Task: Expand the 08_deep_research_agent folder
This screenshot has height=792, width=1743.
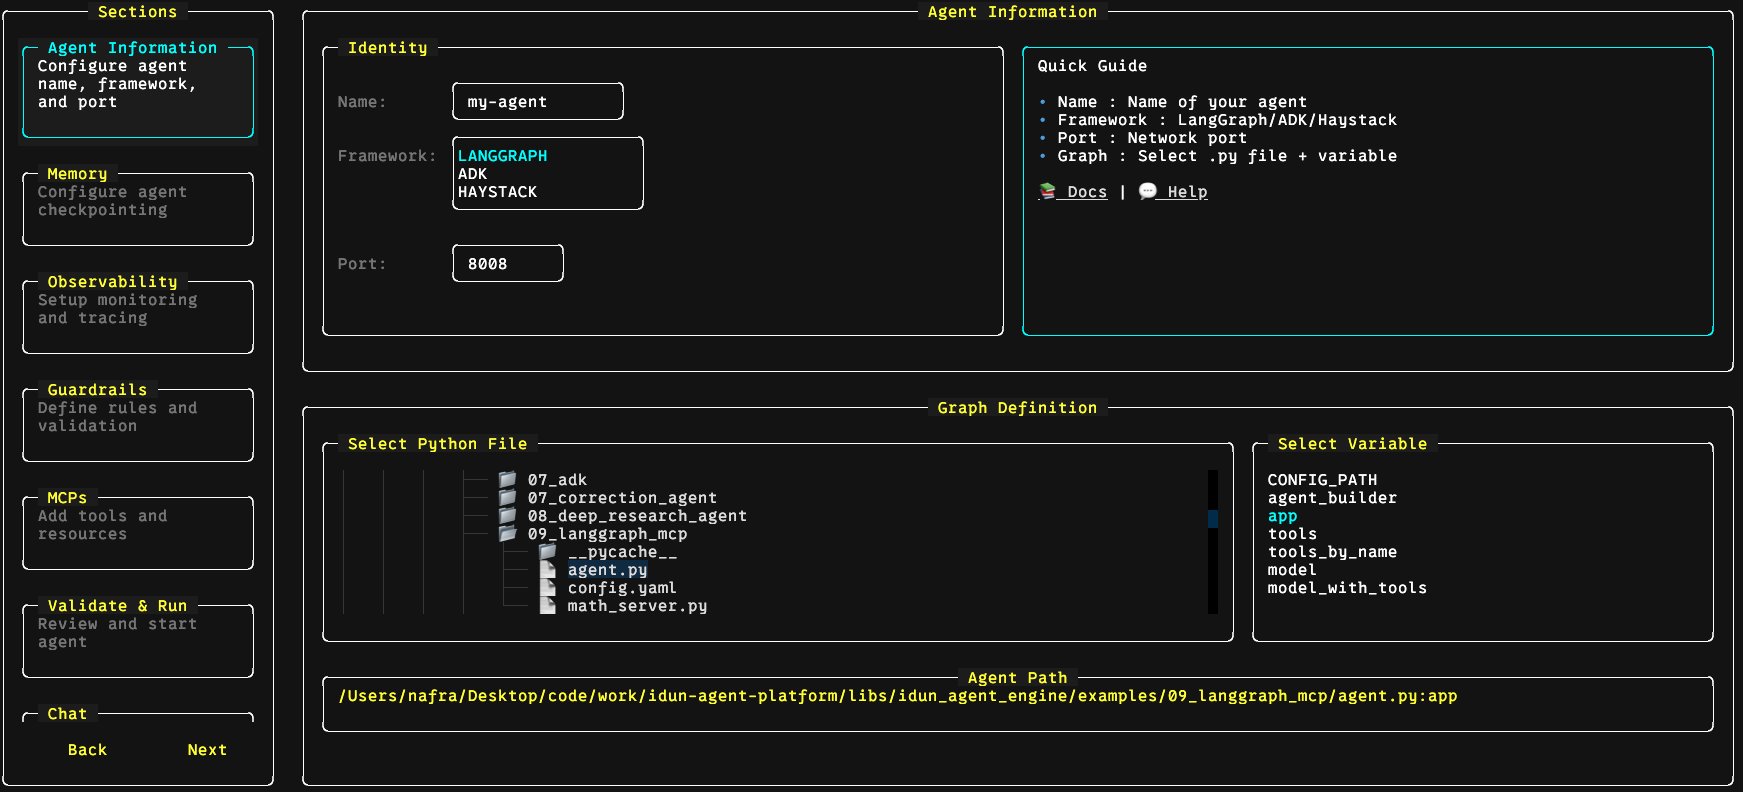Action: [x=636, y=516]
